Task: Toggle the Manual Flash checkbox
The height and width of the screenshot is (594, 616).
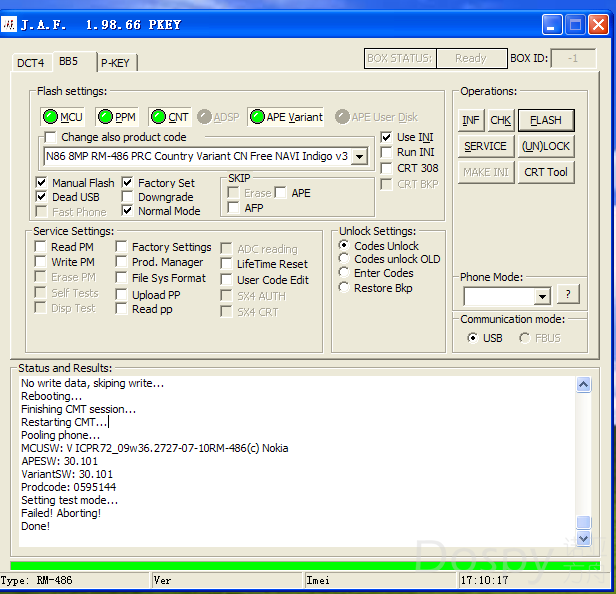Action: 41,182
